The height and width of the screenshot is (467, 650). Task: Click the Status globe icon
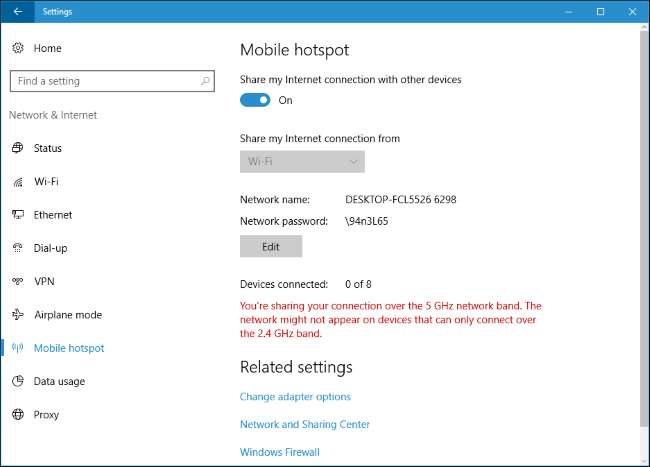17,148
